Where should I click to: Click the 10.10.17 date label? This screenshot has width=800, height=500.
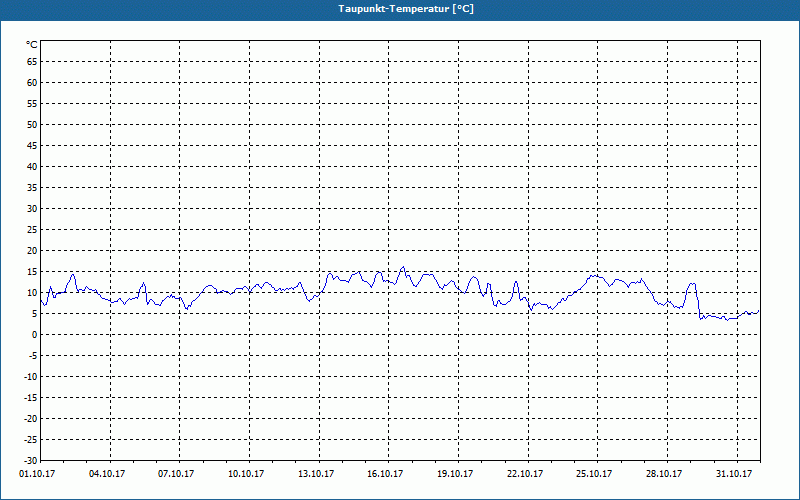click(x=246, y=474)
